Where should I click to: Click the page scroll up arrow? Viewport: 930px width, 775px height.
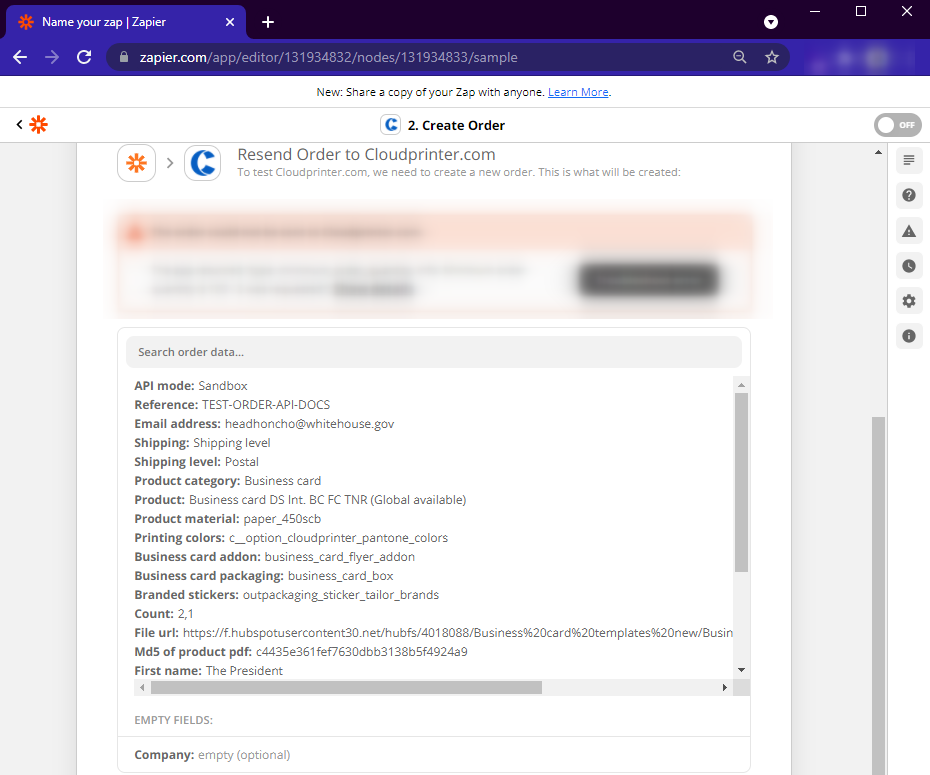point(878,152)
